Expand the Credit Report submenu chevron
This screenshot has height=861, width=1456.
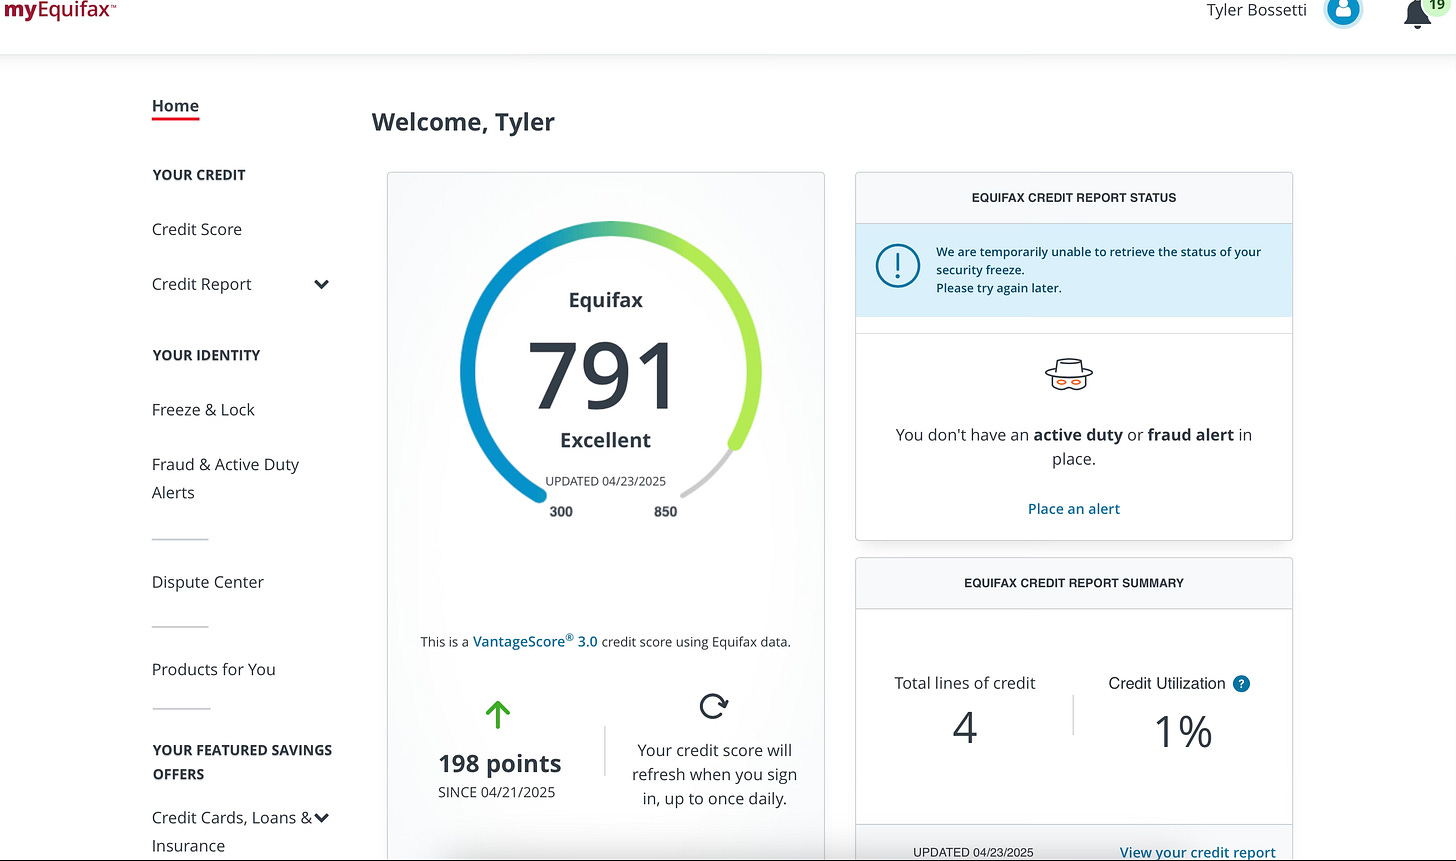tap(322, 285)
